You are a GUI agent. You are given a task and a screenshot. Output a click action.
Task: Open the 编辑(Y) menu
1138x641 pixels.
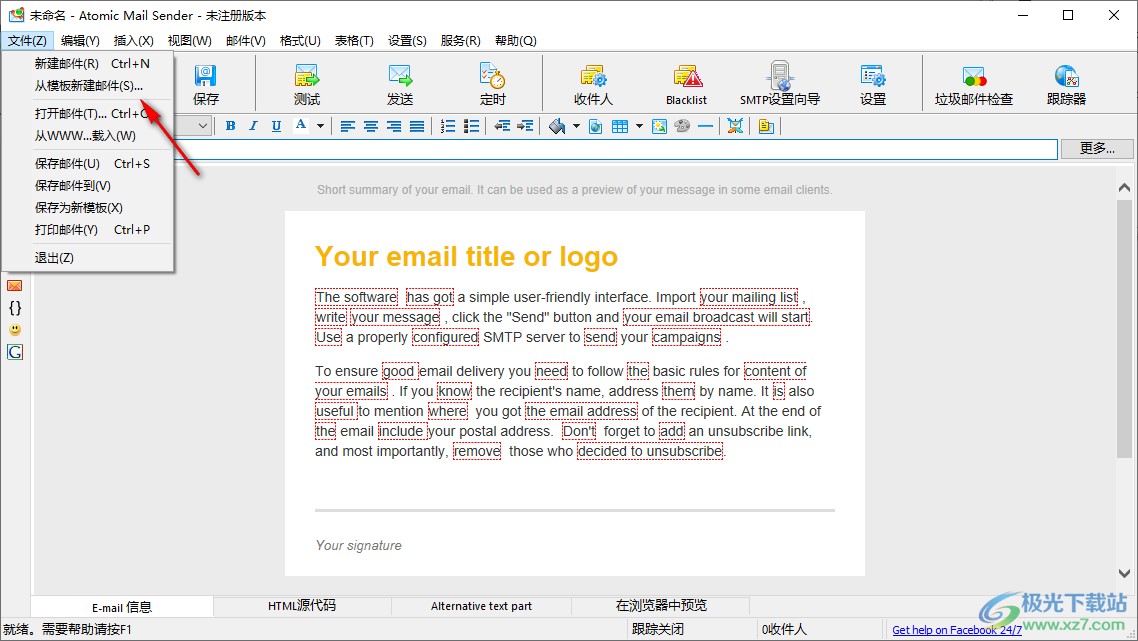click(x=80, y=41)
